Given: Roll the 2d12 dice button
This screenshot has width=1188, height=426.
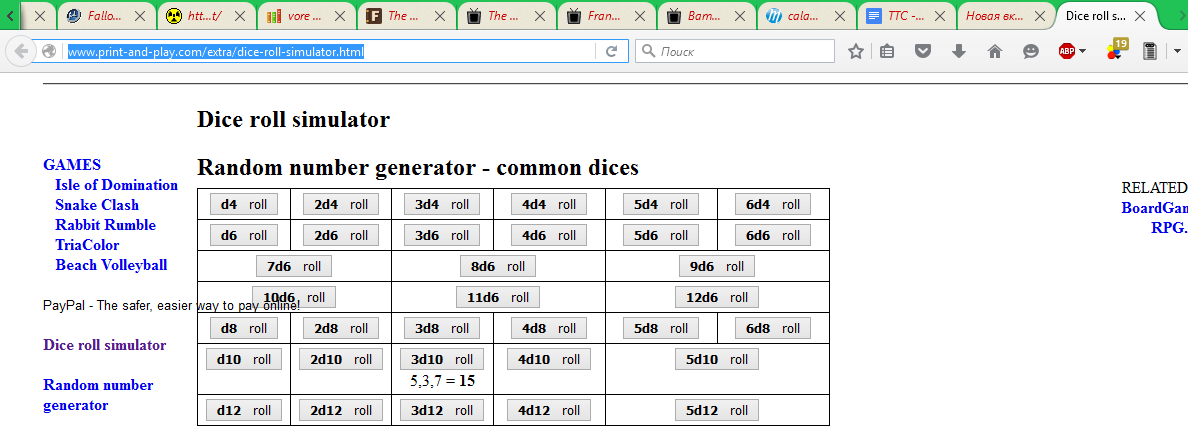Looking at the screenshot, I should tap(340, 411).
